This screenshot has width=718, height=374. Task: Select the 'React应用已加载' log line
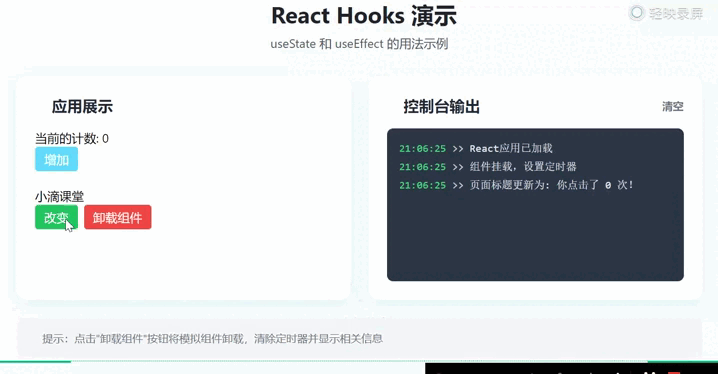coord(476,148)
